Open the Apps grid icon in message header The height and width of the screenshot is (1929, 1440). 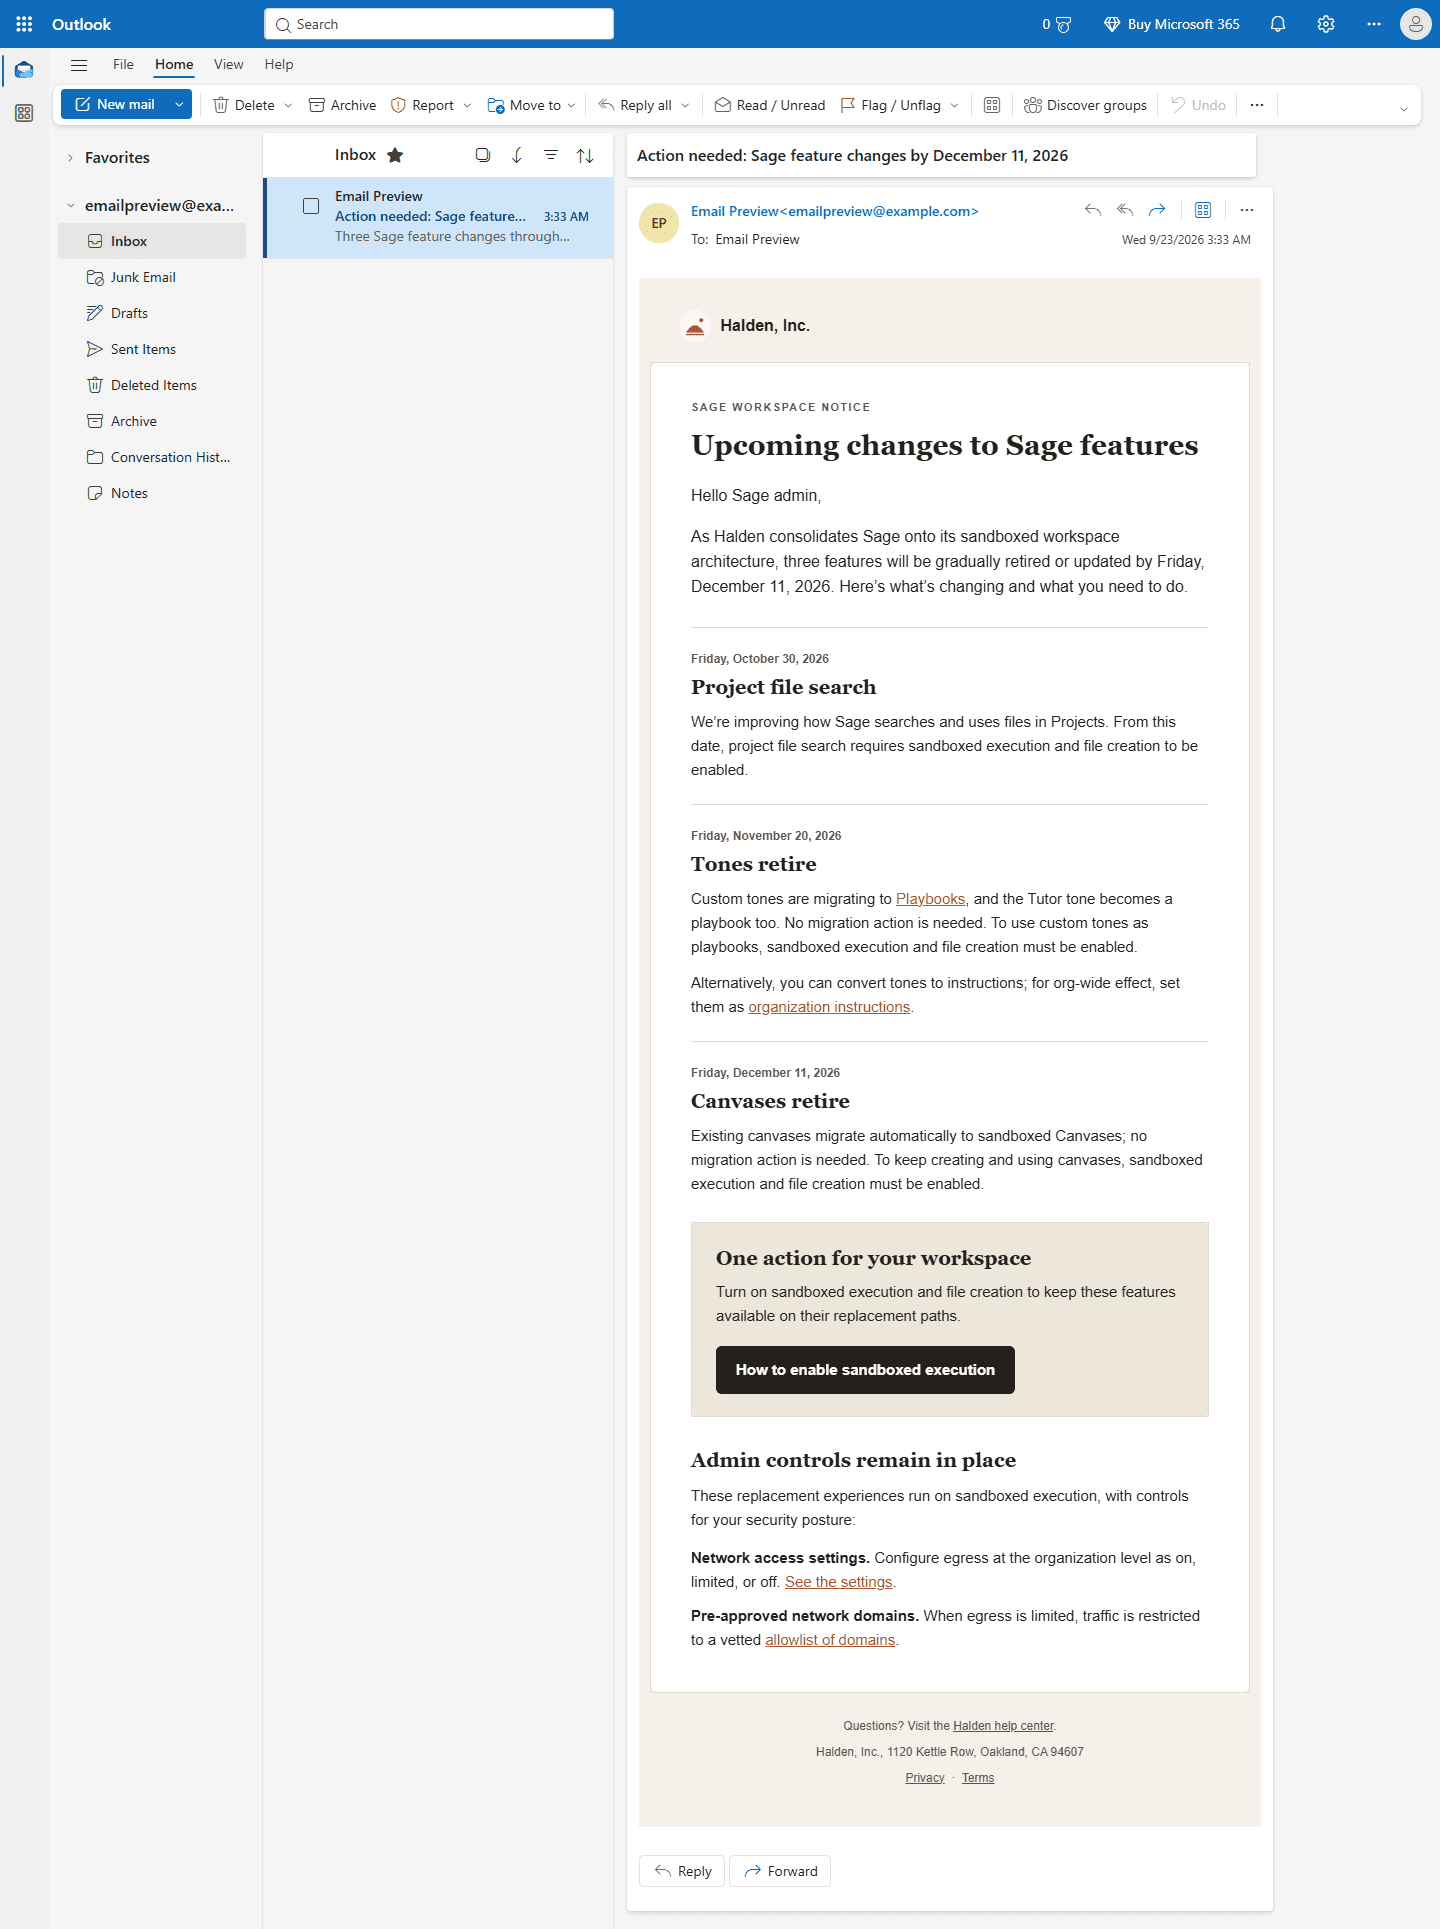click(x=1203, y=210)
